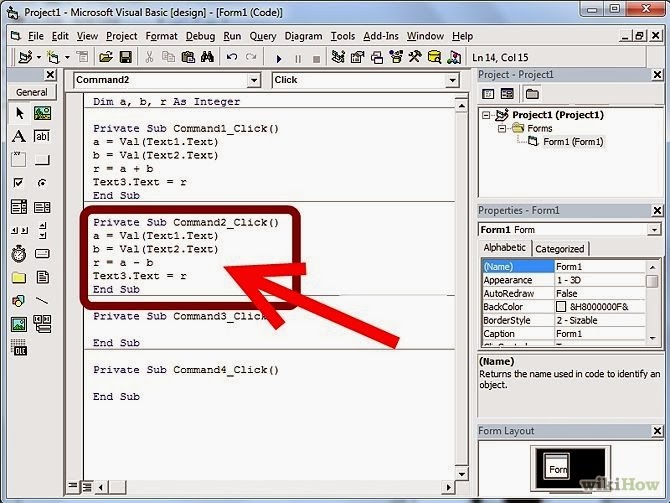This screenshot has width=670, height=503.
Task: Open the Command2 object dropdown
Action: (254, 80)
